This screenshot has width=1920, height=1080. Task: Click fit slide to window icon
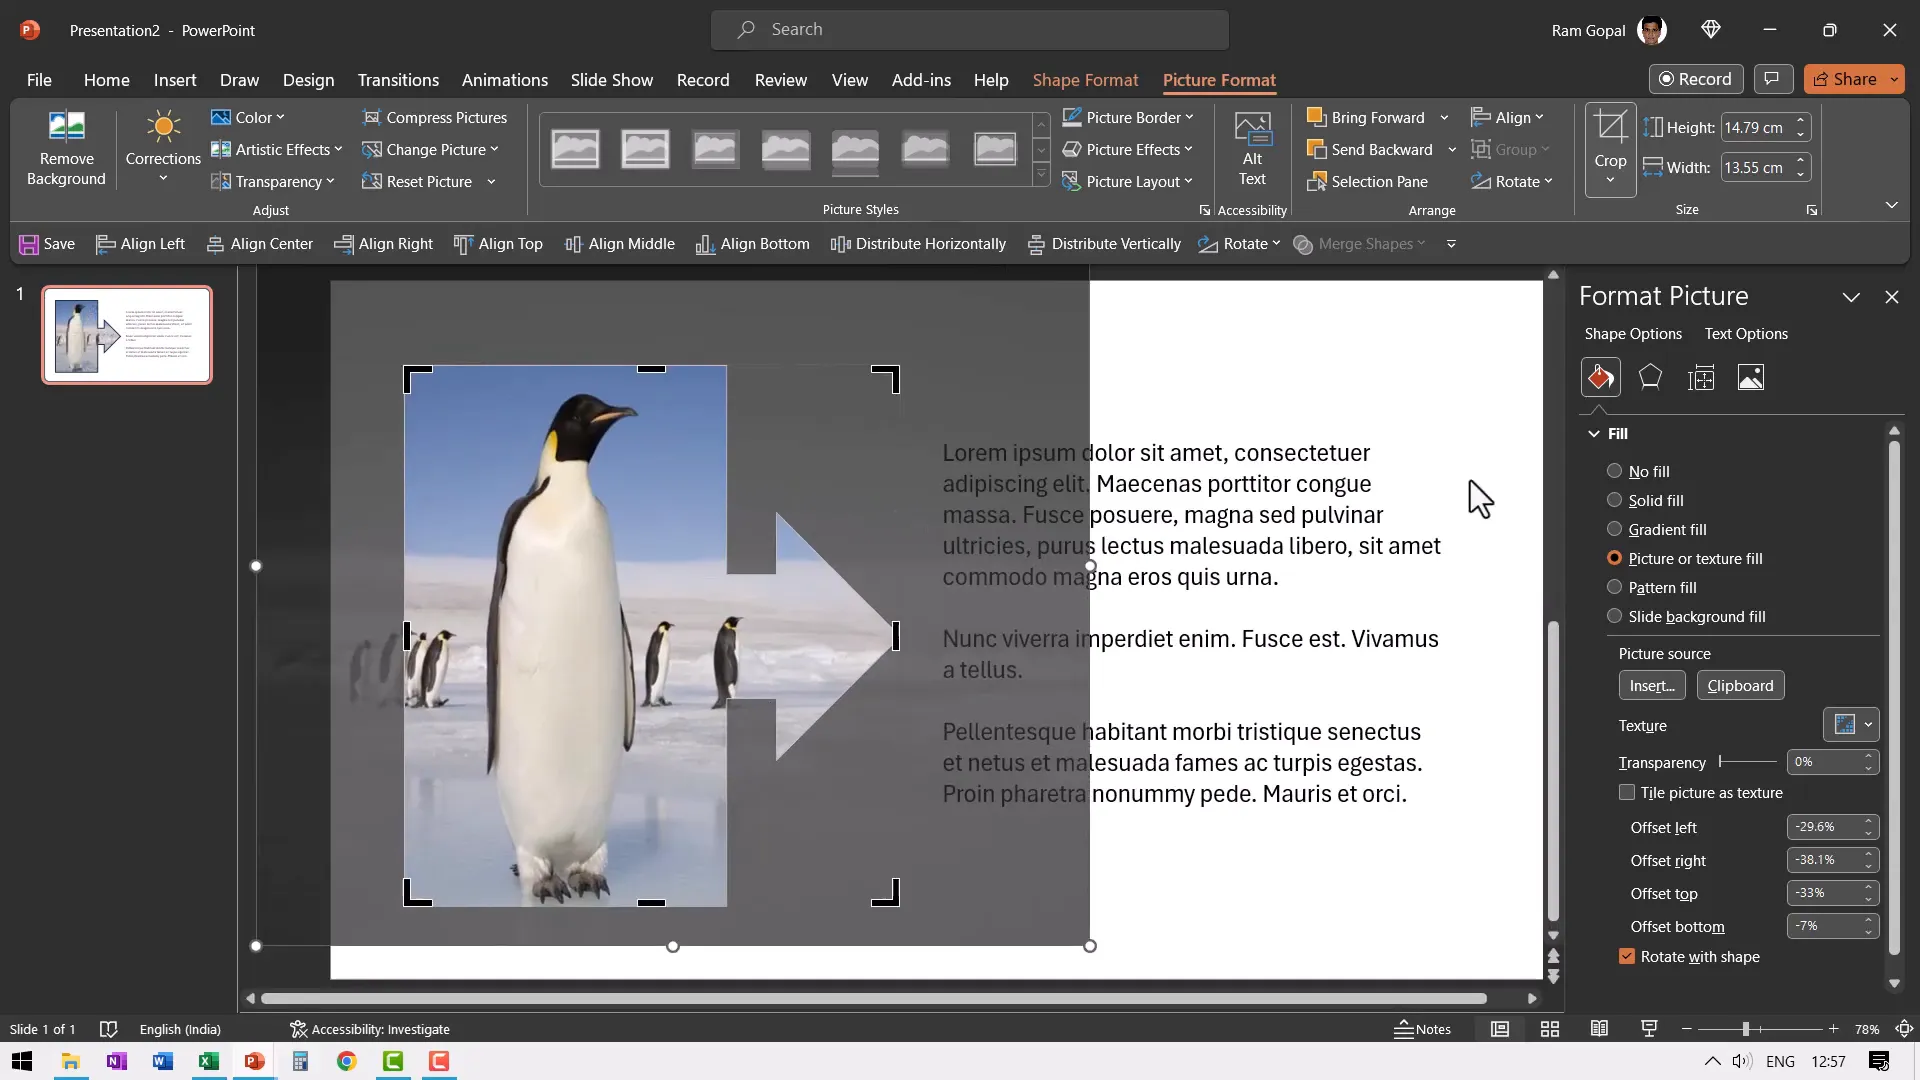point(1904,1029)
